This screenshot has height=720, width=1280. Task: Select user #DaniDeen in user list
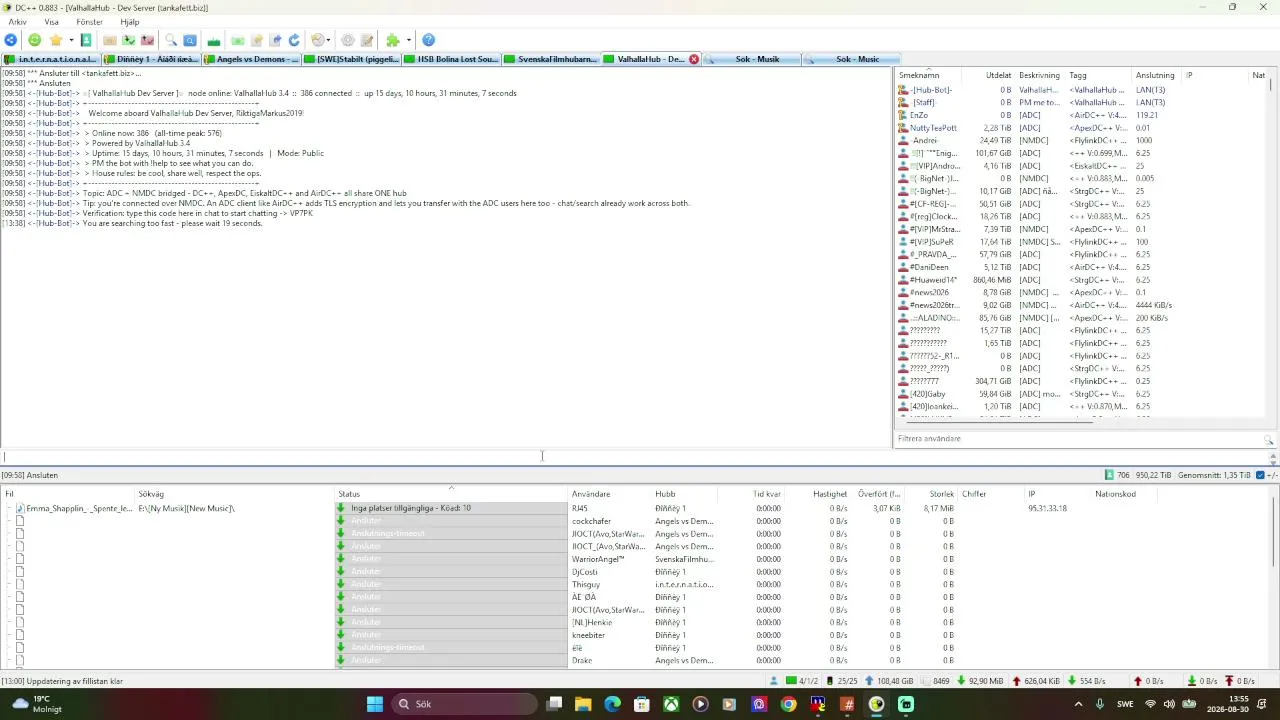point(929,267)
